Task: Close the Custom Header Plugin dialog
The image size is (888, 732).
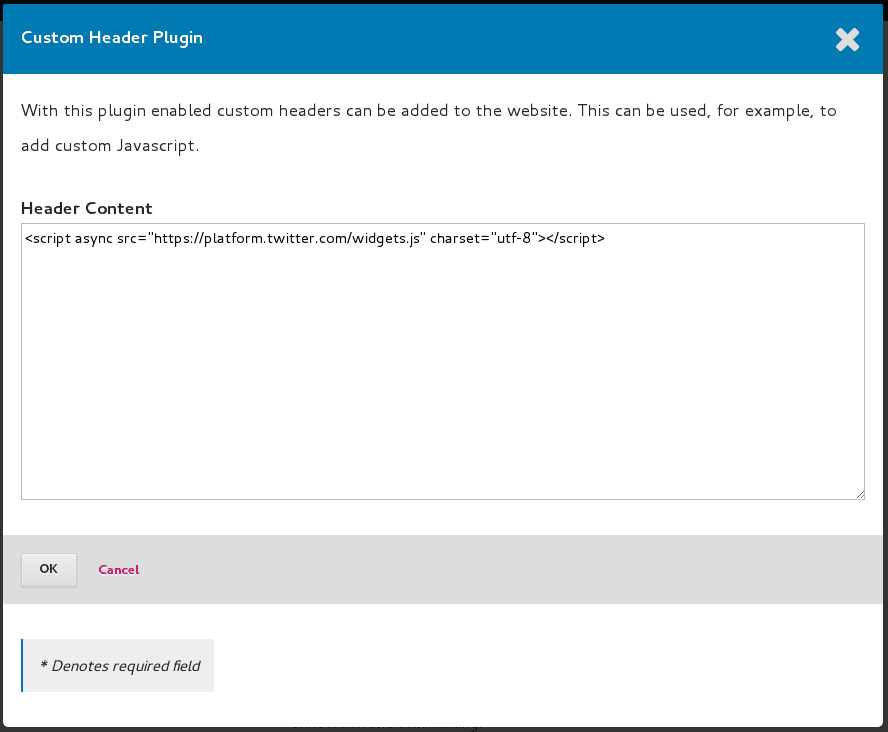Action: coord(847,39)
